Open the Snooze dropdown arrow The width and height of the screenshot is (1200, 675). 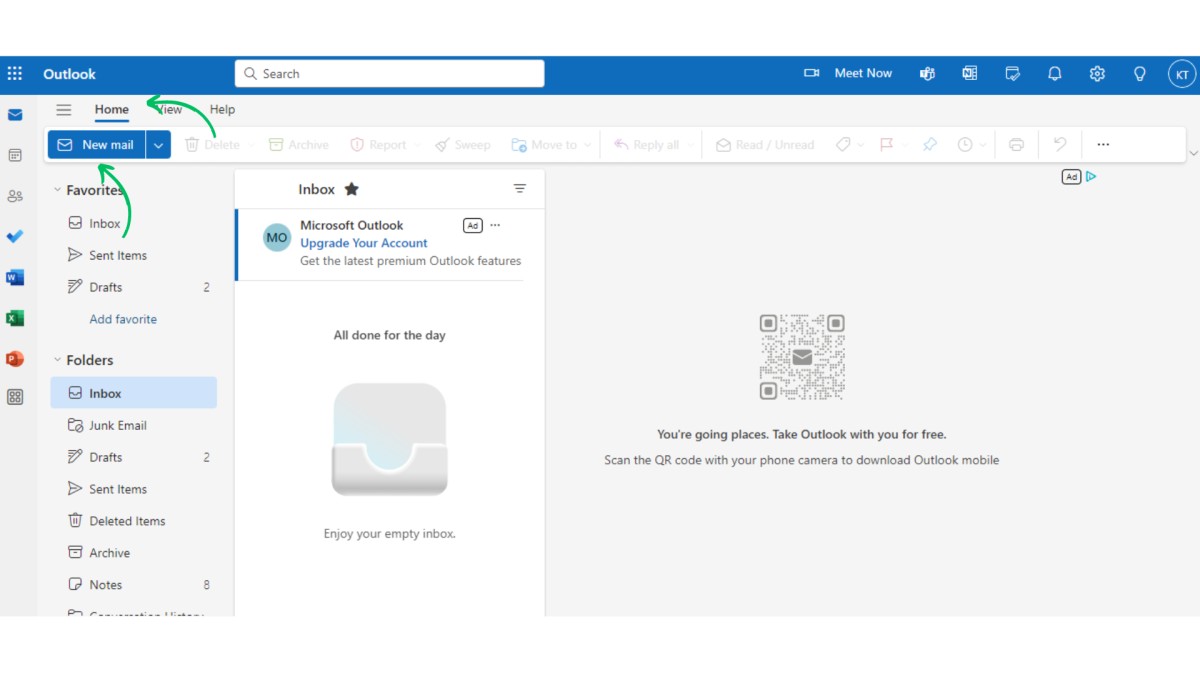click(983, 145)
